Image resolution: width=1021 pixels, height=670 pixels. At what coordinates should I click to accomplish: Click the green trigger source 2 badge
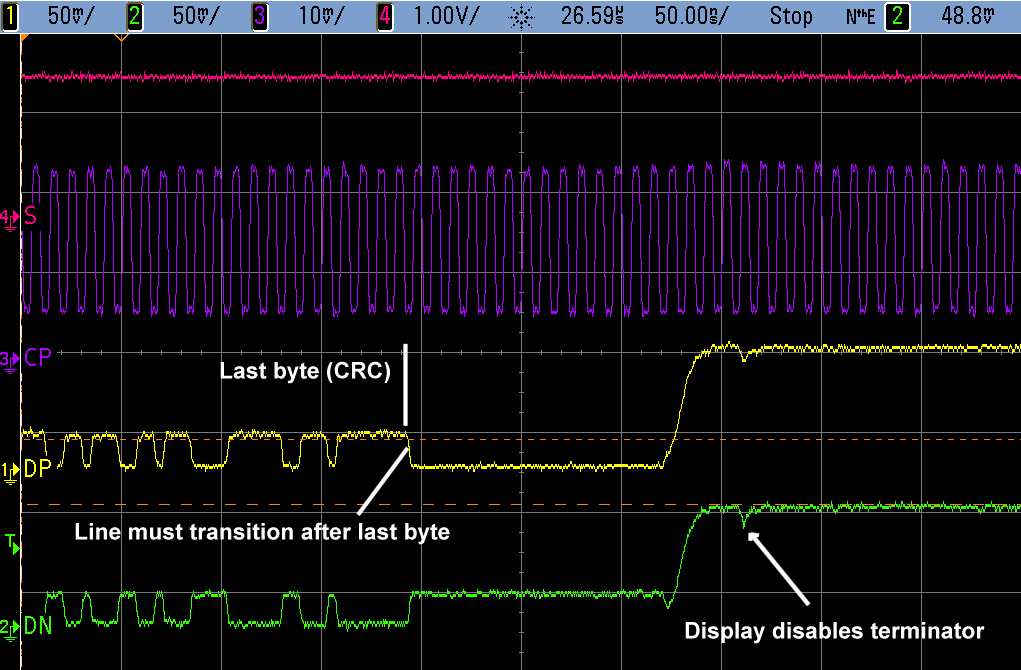tap(898, 16)
